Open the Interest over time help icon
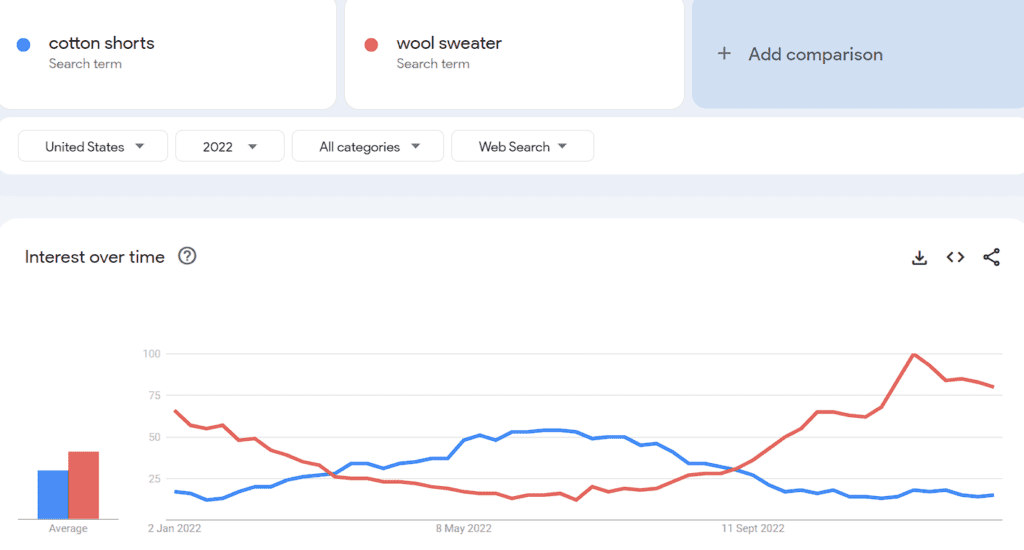1024x550 pixels. point(187,256)
